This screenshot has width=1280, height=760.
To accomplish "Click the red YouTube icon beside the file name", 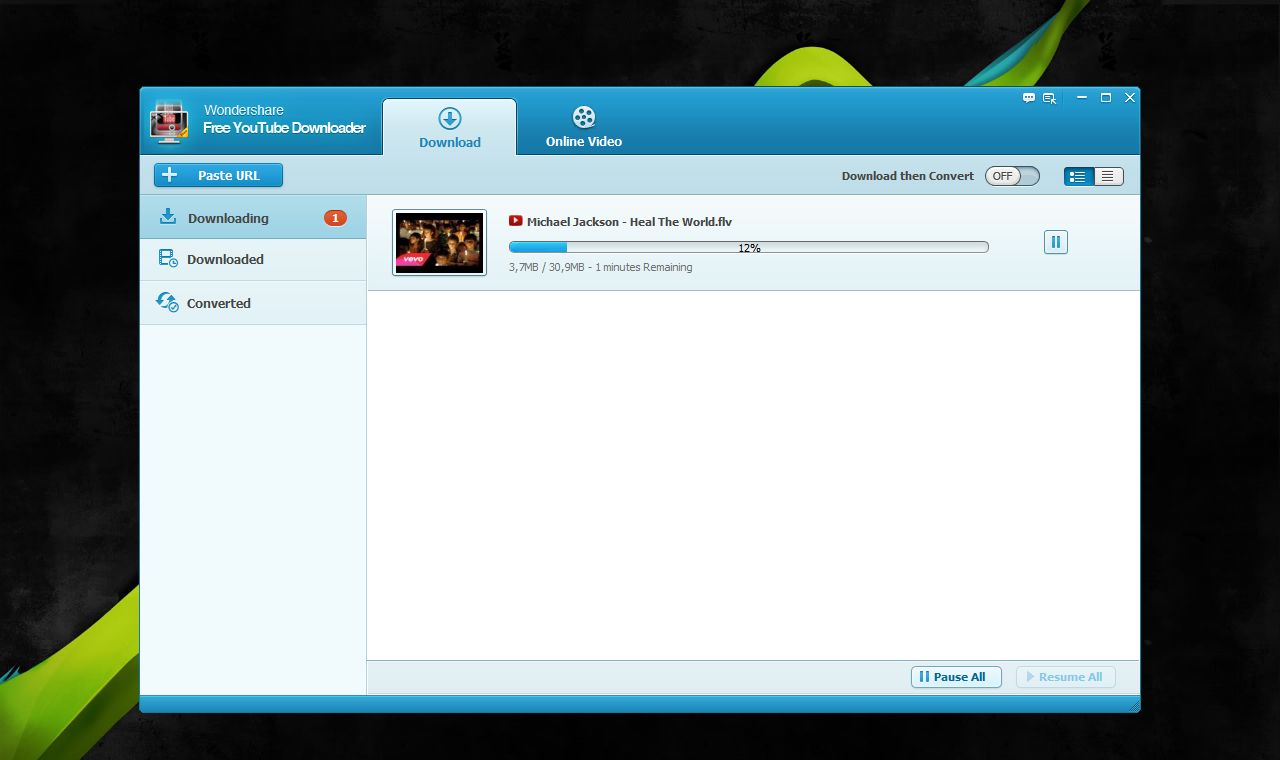I will tap(515, 221).
